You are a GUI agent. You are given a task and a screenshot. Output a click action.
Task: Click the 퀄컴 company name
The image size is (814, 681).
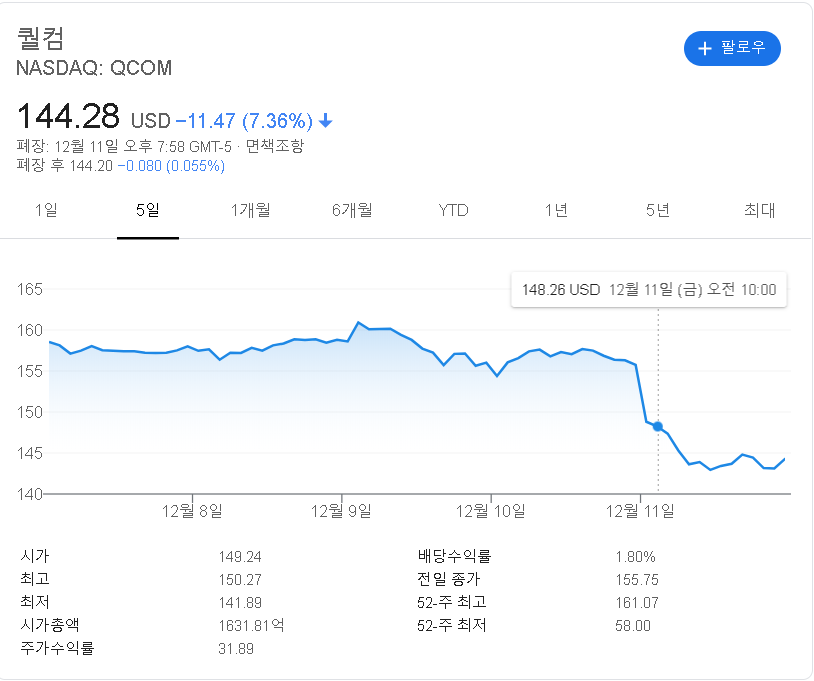click(40, 38)
